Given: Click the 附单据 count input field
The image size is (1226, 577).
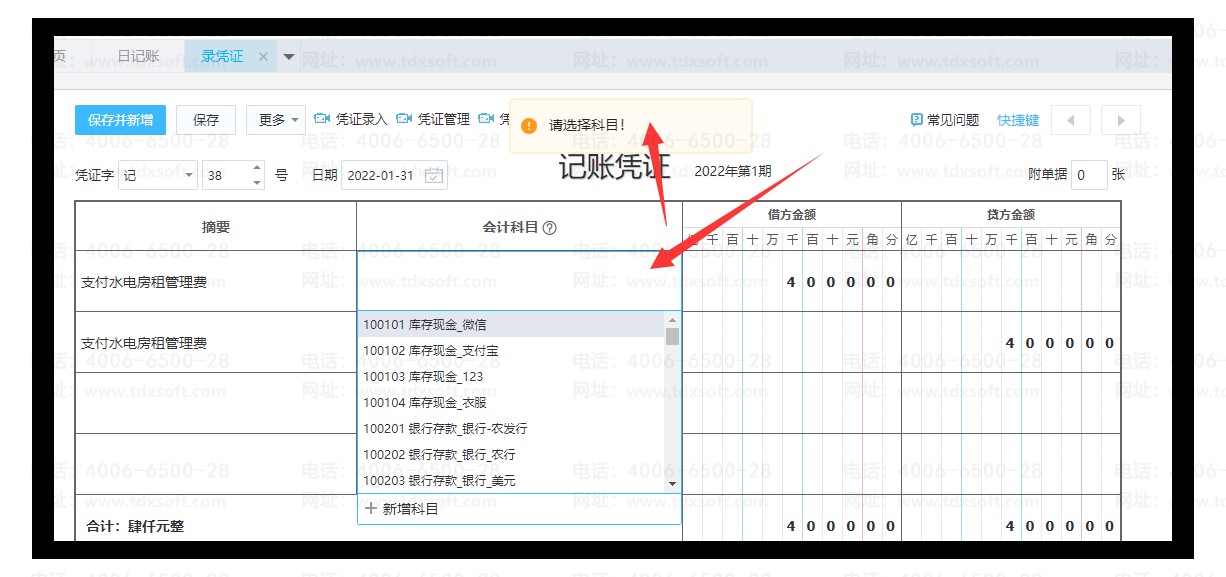Looking at the screenshot, I should tap(1088, 175).
